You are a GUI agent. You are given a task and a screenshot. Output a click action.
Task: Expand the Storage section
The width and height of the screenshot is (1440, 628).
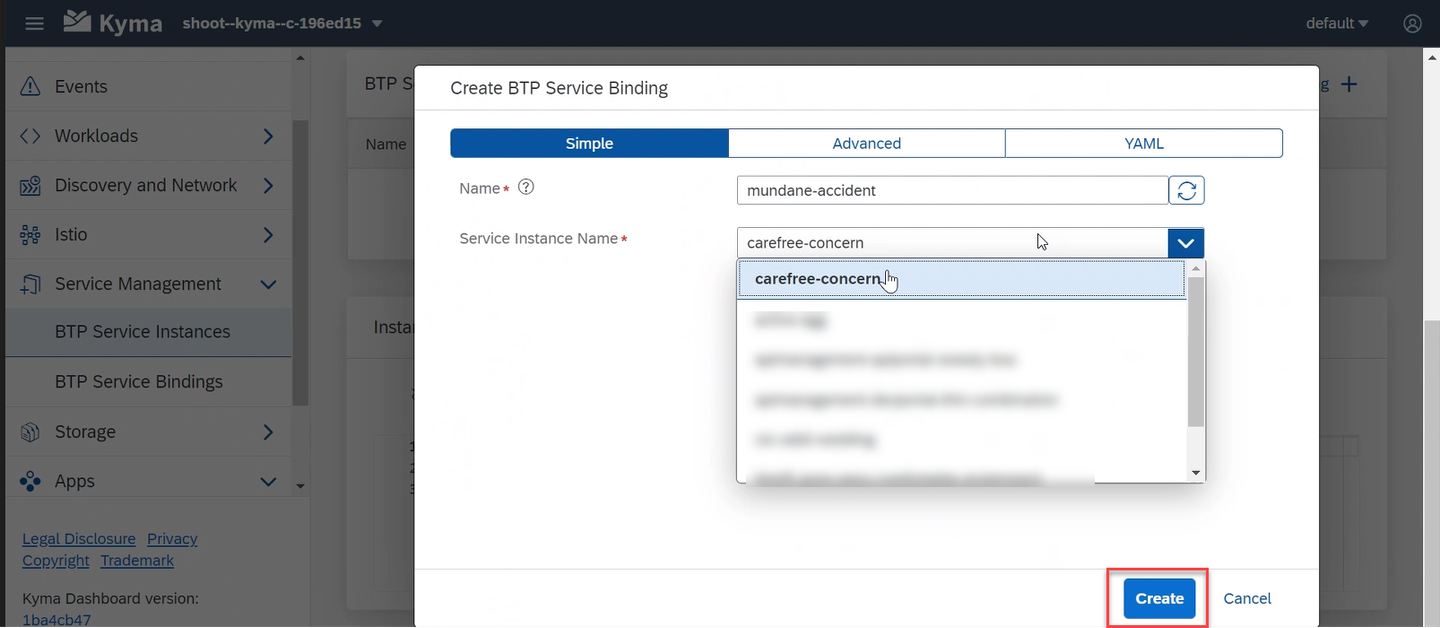[x=268, y=432]
